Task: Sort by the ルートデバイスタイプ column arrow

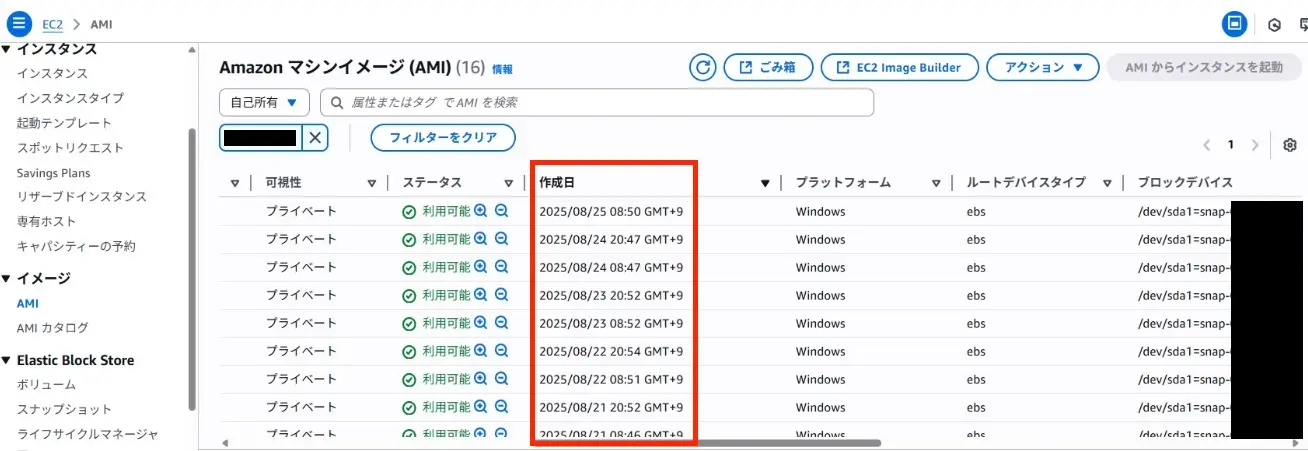Action: pyautogui.click(x=1108, y=183)
